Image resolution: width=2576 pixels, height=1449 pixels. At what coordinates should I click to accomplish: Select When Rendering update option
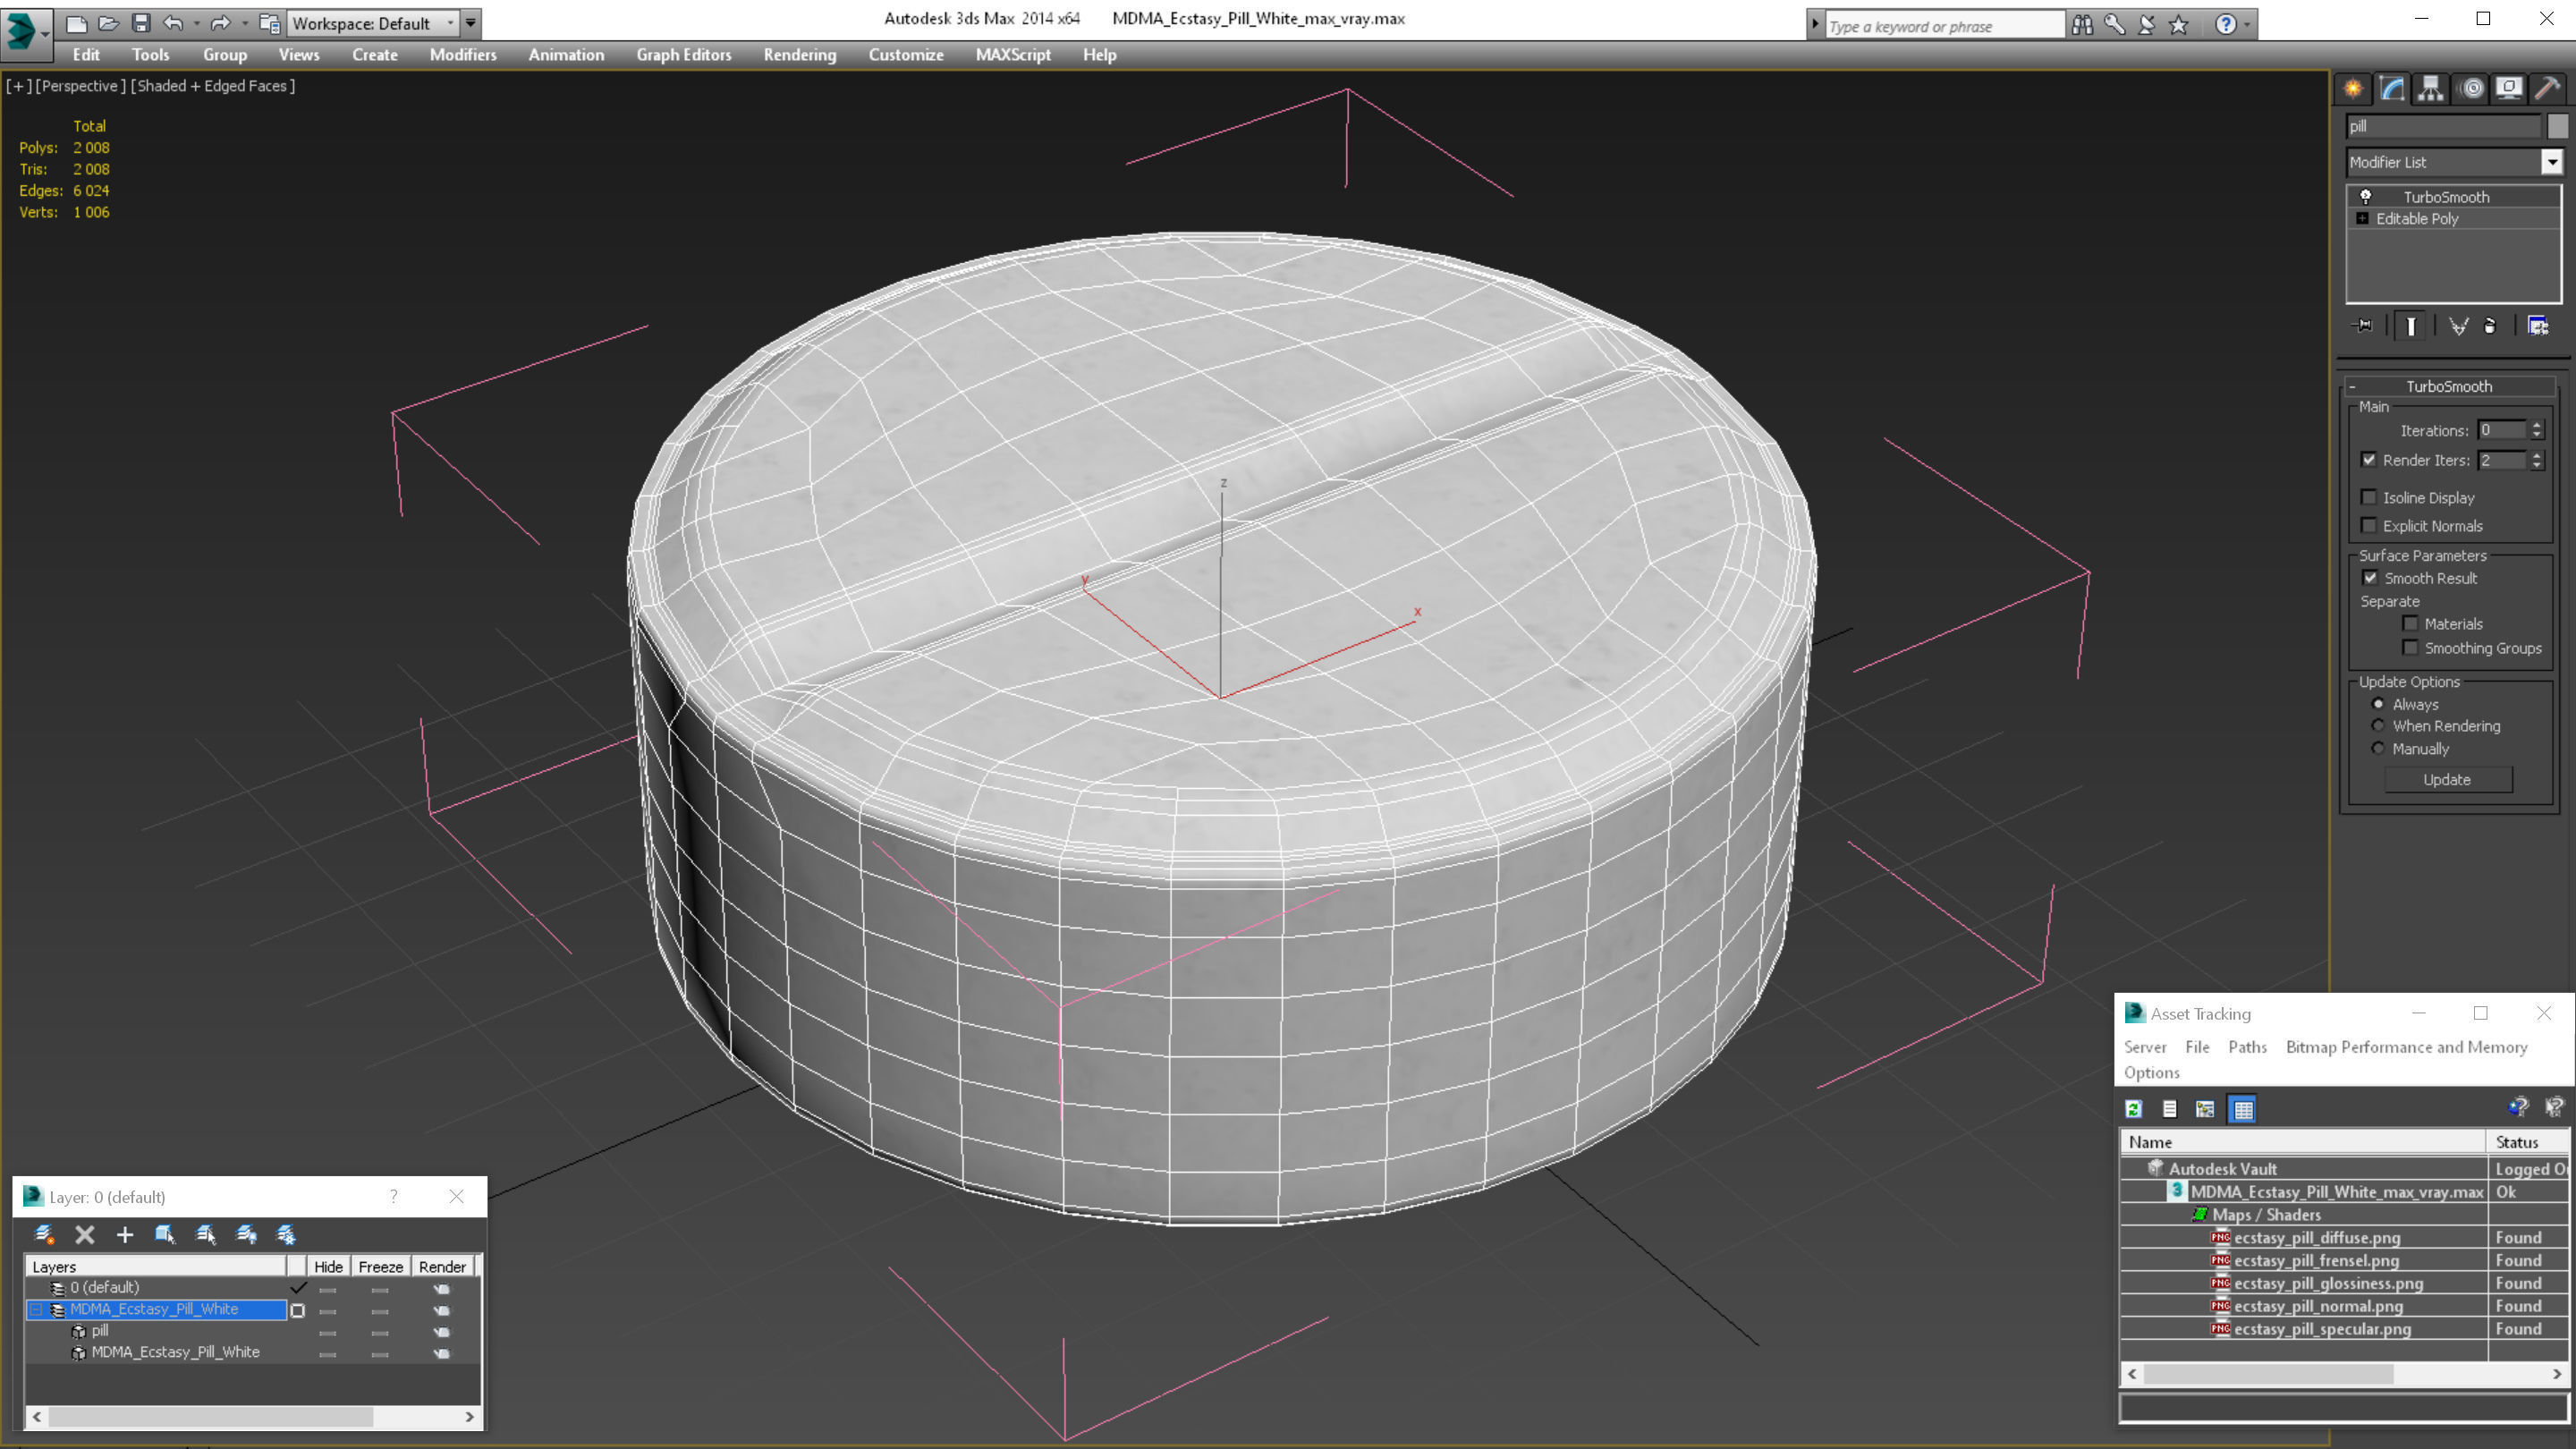tap(2378, 726)
